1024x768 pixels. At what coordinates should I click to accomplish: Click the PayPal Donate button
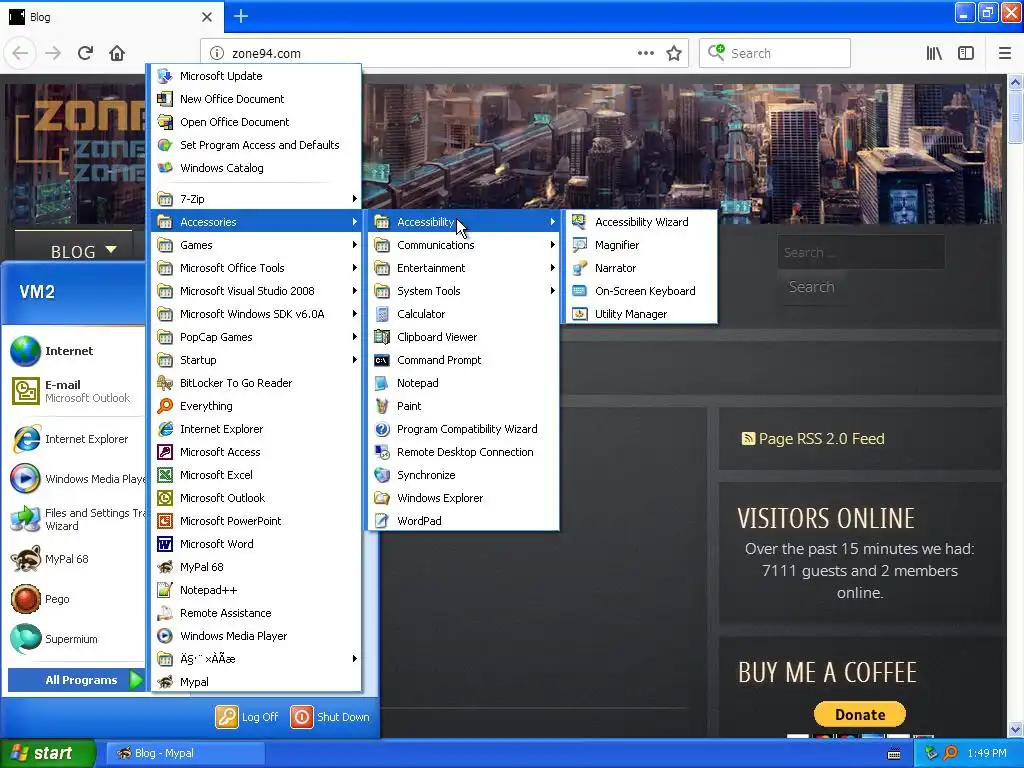click(x=859, y=714)
